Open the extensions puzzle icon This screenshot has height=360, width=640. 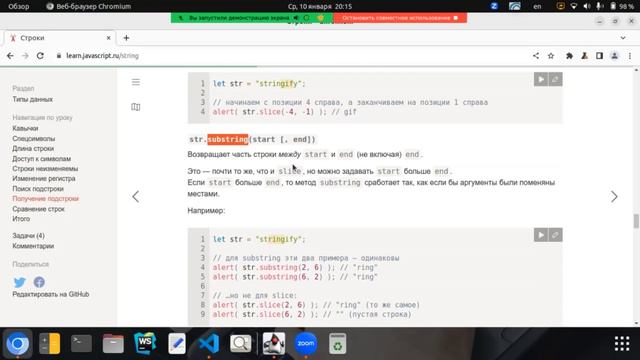[569, 56]
